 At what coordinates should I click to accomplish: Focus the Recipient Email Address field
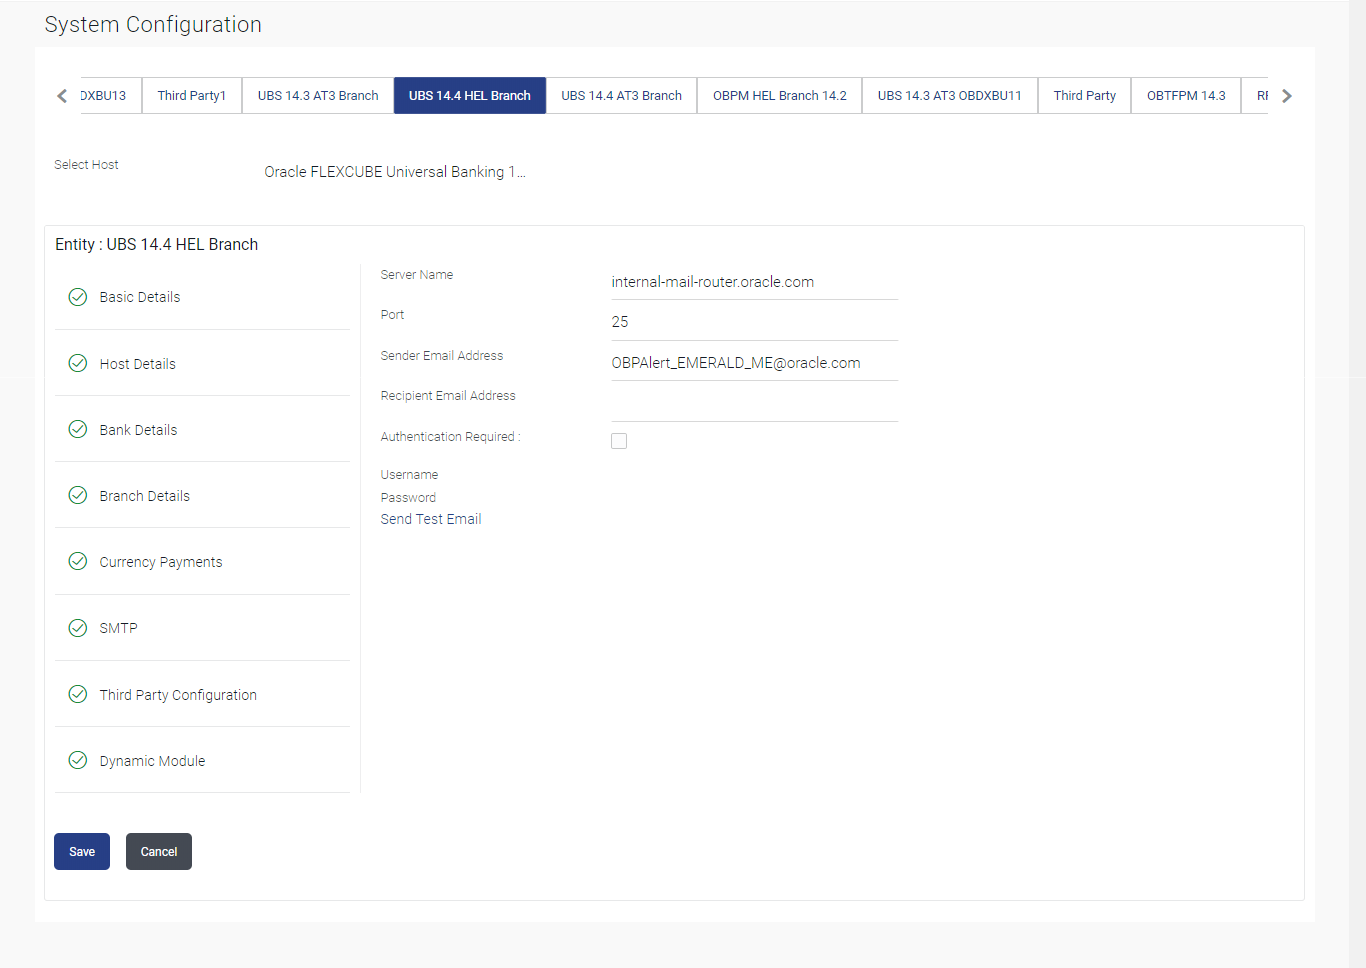[754, 403]
